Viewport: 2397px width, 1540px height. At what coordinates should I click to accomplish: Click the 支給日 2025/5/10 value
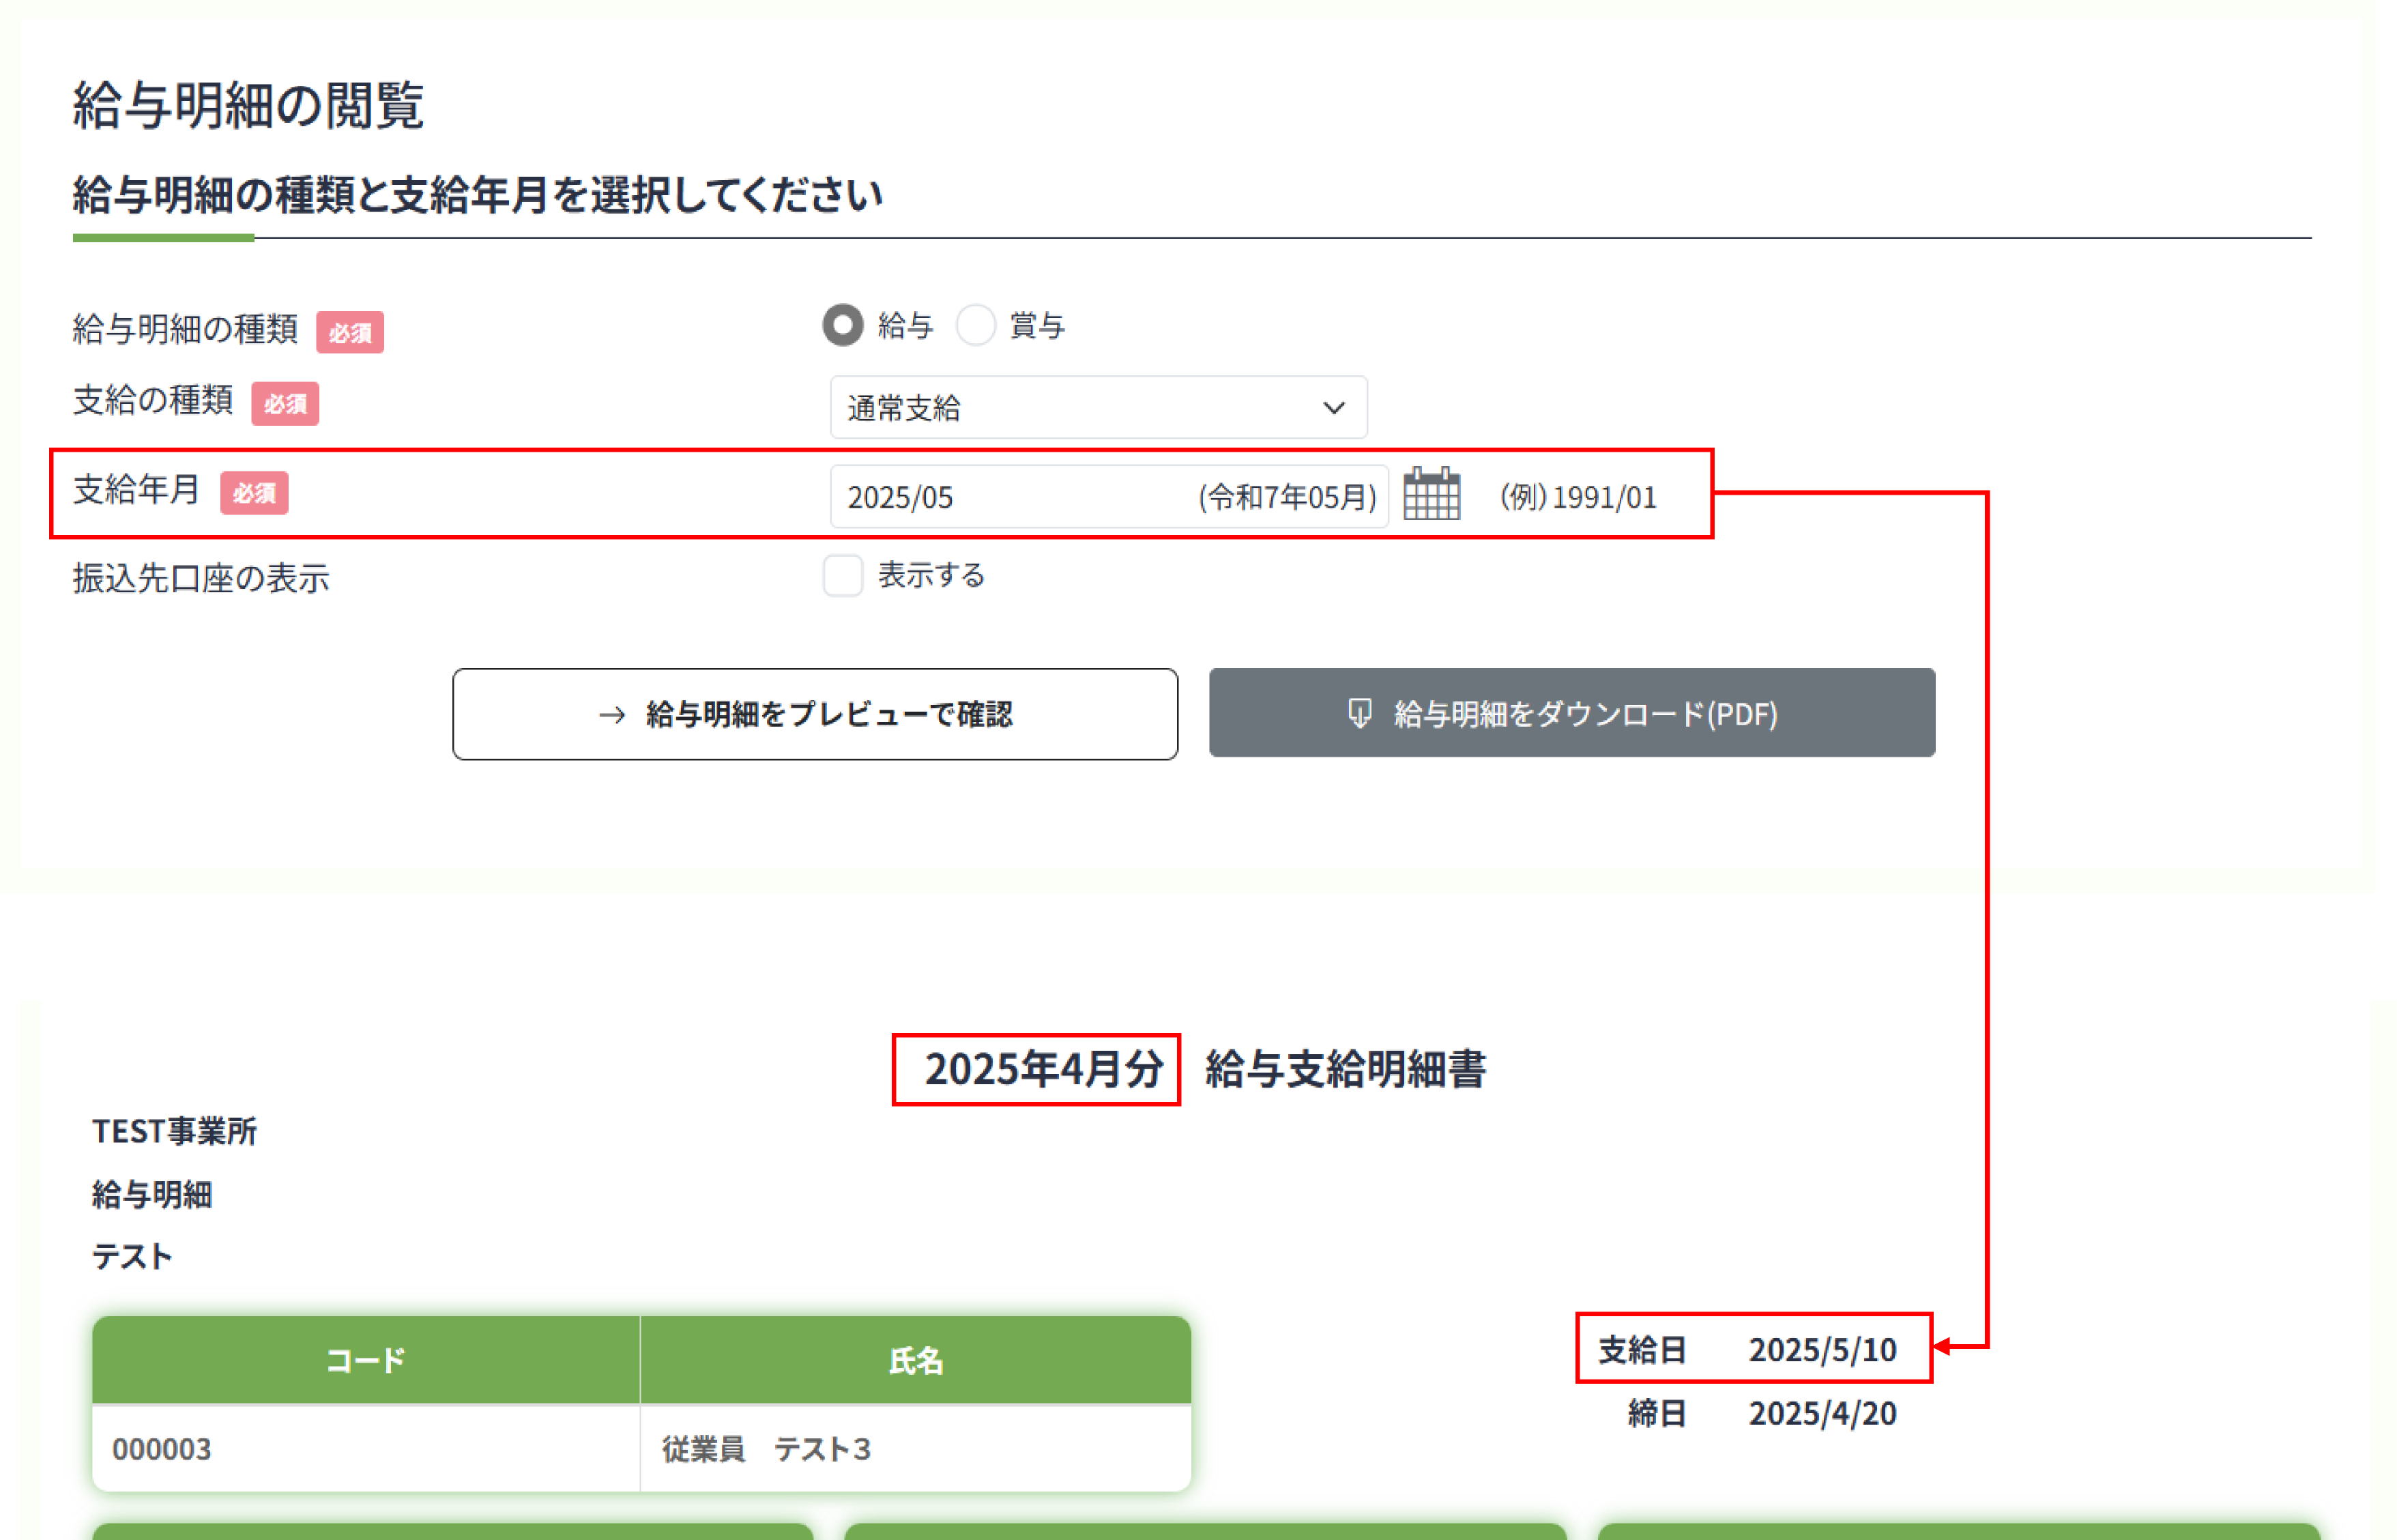1821,1350
